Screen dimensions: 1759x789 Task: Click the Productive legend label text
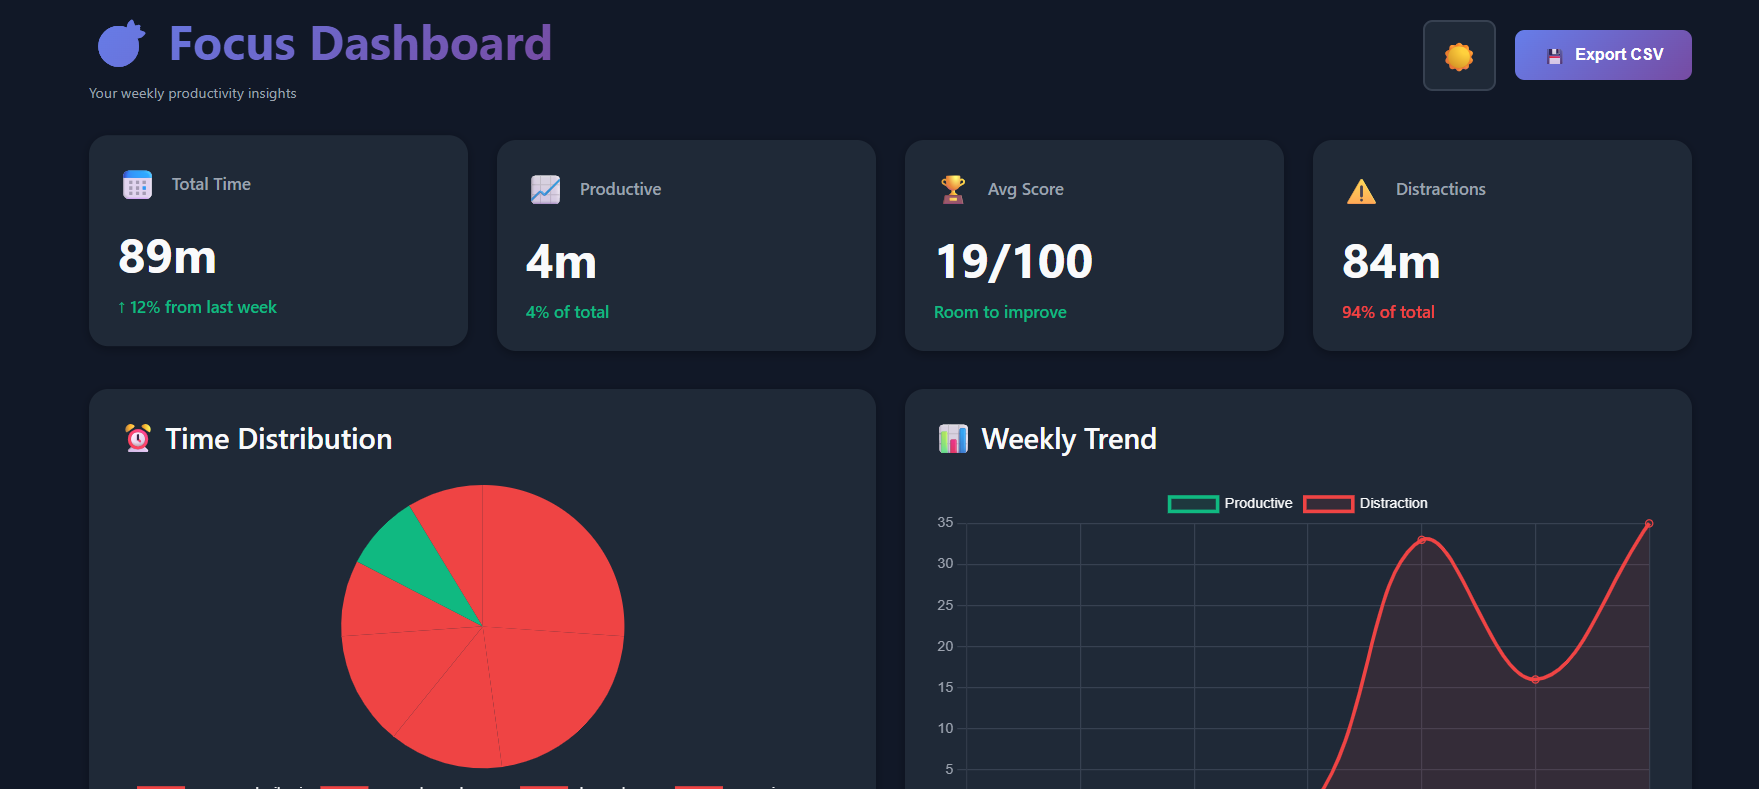1258,503
